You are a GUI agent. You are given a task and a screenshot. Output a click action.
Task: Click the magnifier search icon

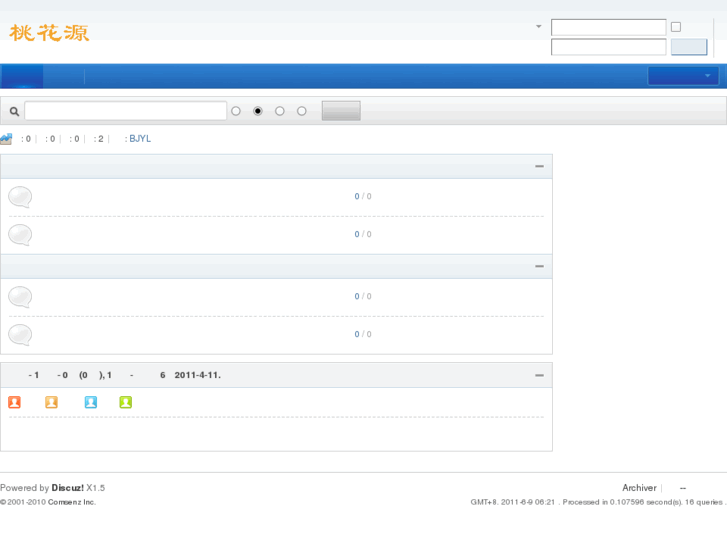[x=14, y=111]
